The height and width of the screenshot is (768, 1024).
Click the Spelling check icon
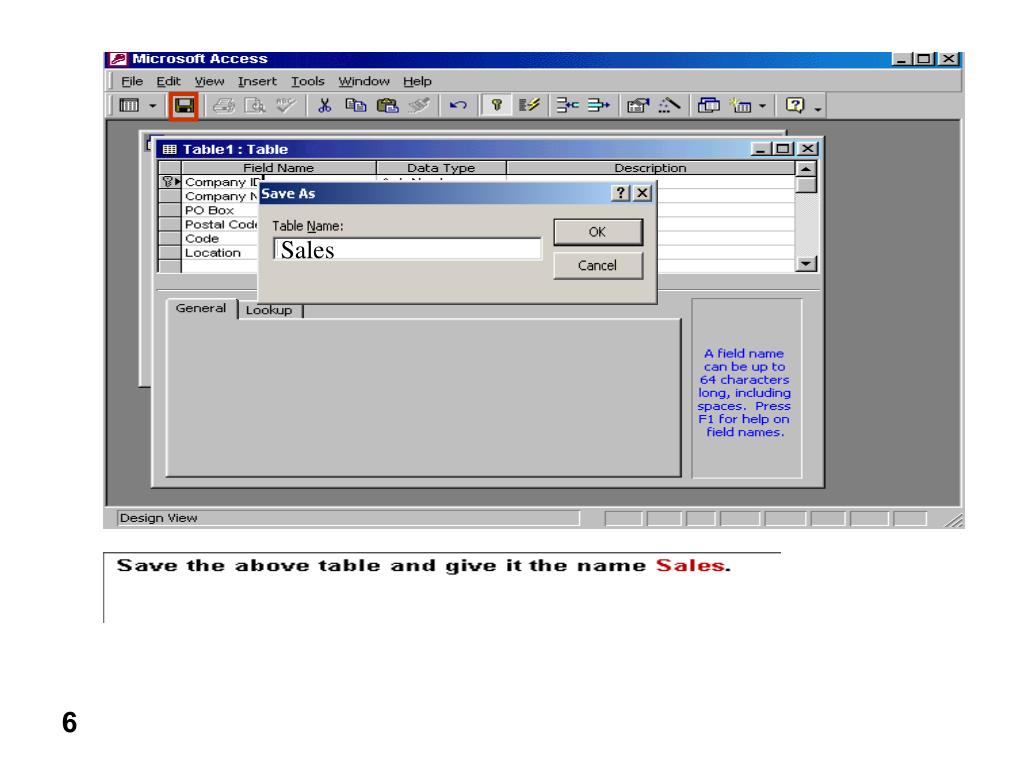point(285,105)
